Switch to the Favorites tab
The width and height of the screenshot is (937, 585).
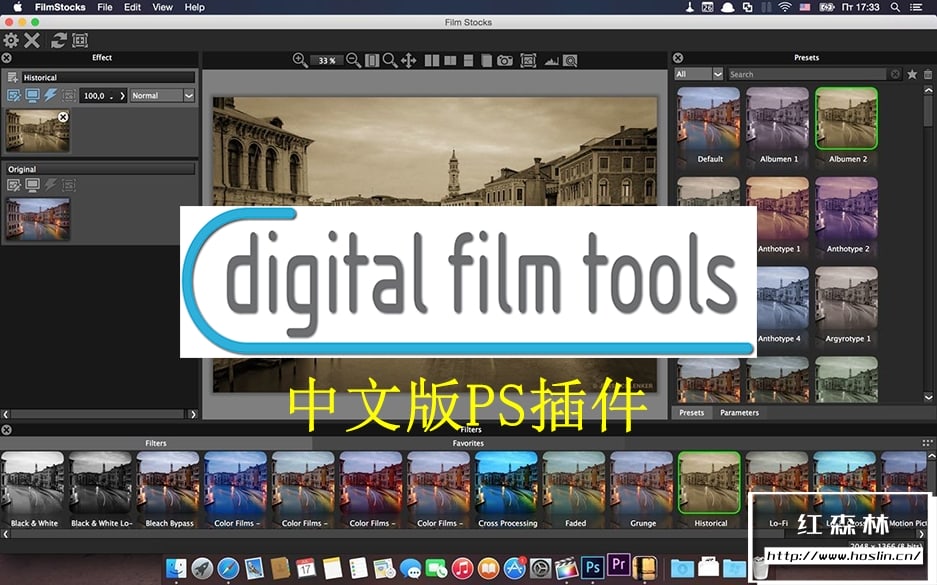[468, 443]
